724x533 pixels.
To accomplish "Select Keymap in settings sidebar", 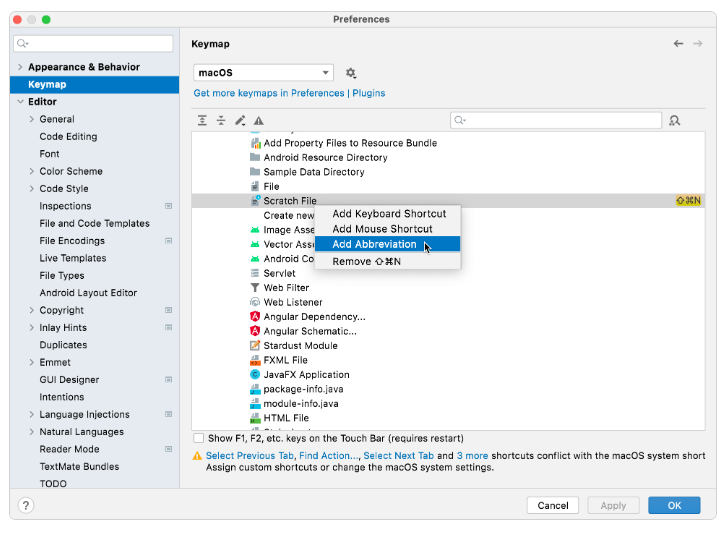I will click(x=94, y=85).
